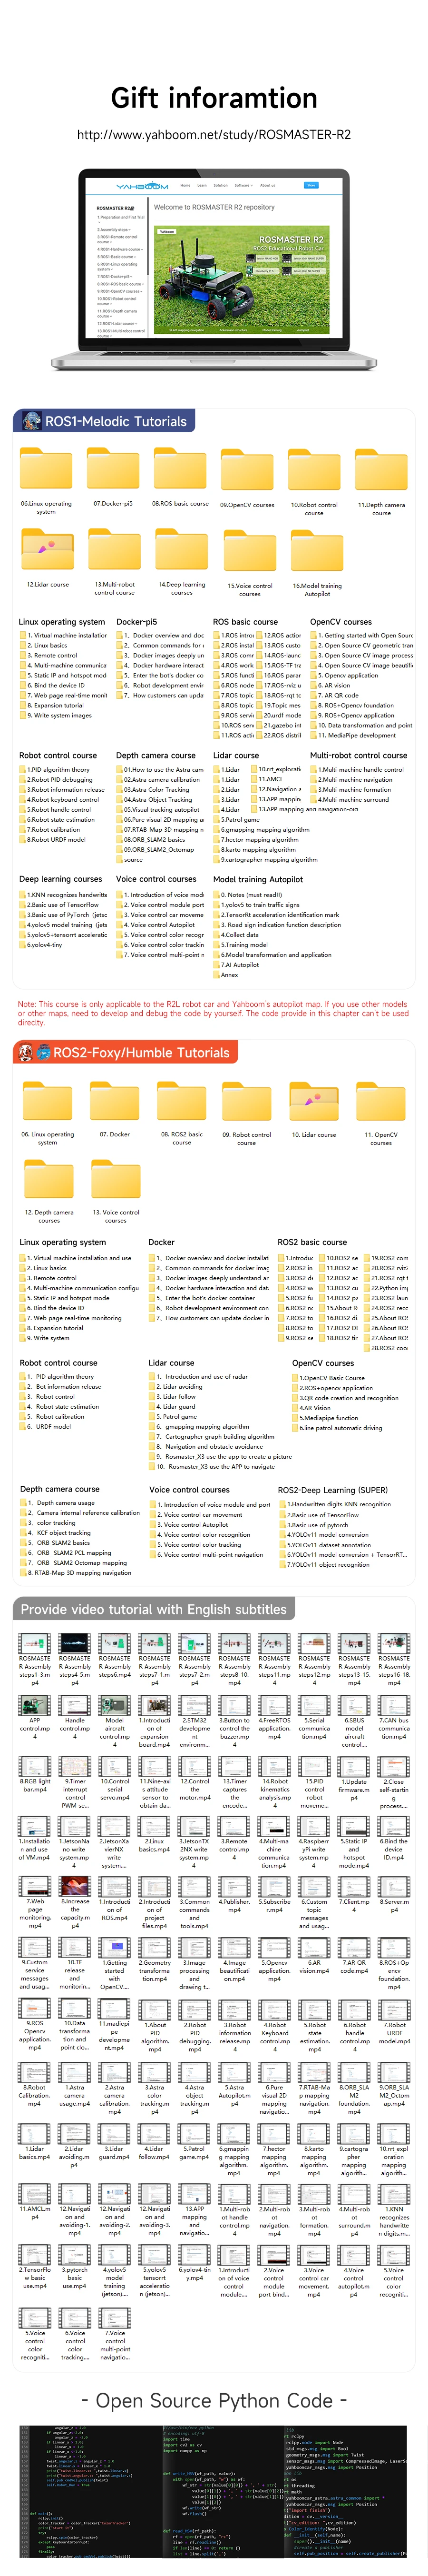Open the 7.Client.mp4 video file
The width and height of the screenshot is (428, 2576).
354,1886
